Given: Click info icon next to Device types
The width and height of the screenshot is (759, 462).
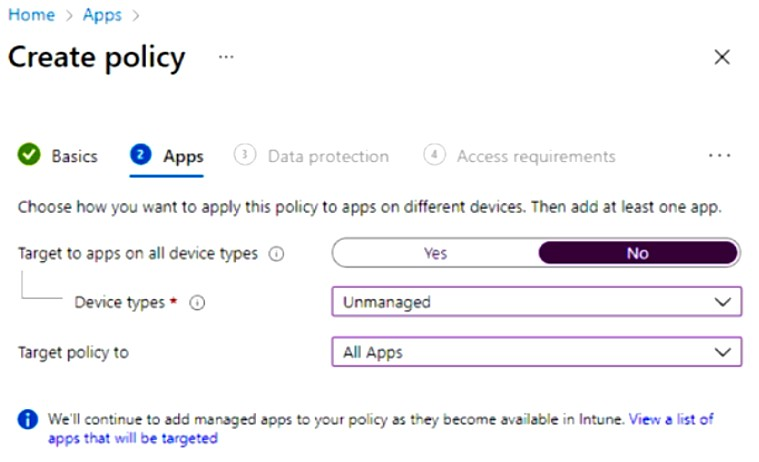Looking at the screenshot, I should [197, 302].
